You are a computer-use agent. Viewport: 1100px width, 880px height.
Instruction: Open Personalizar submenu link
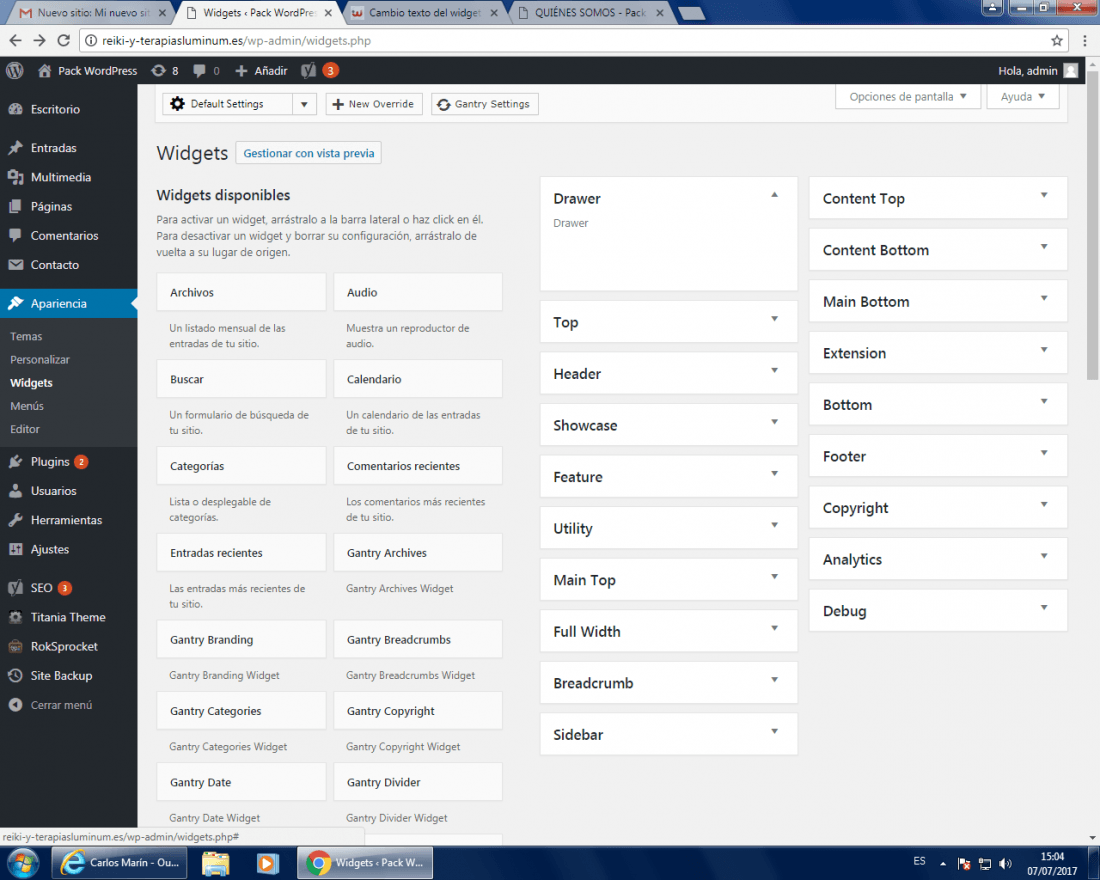coord(40,359)
